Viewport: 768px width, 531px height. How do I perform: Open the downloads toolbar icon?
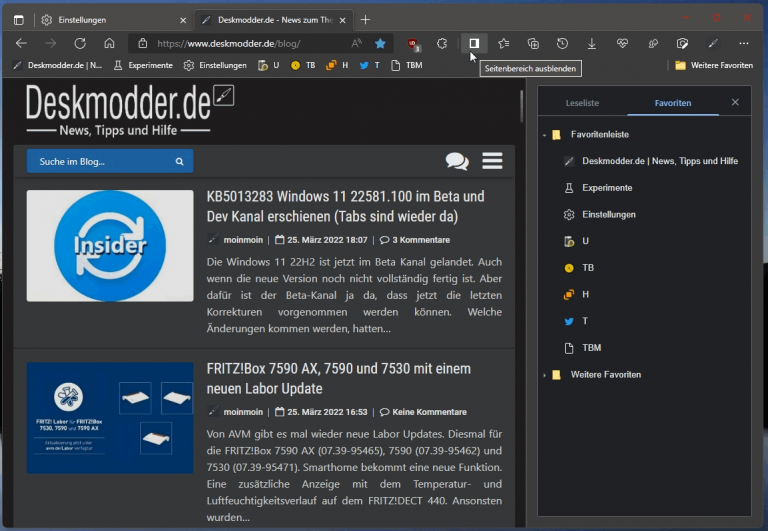(592, 44)
